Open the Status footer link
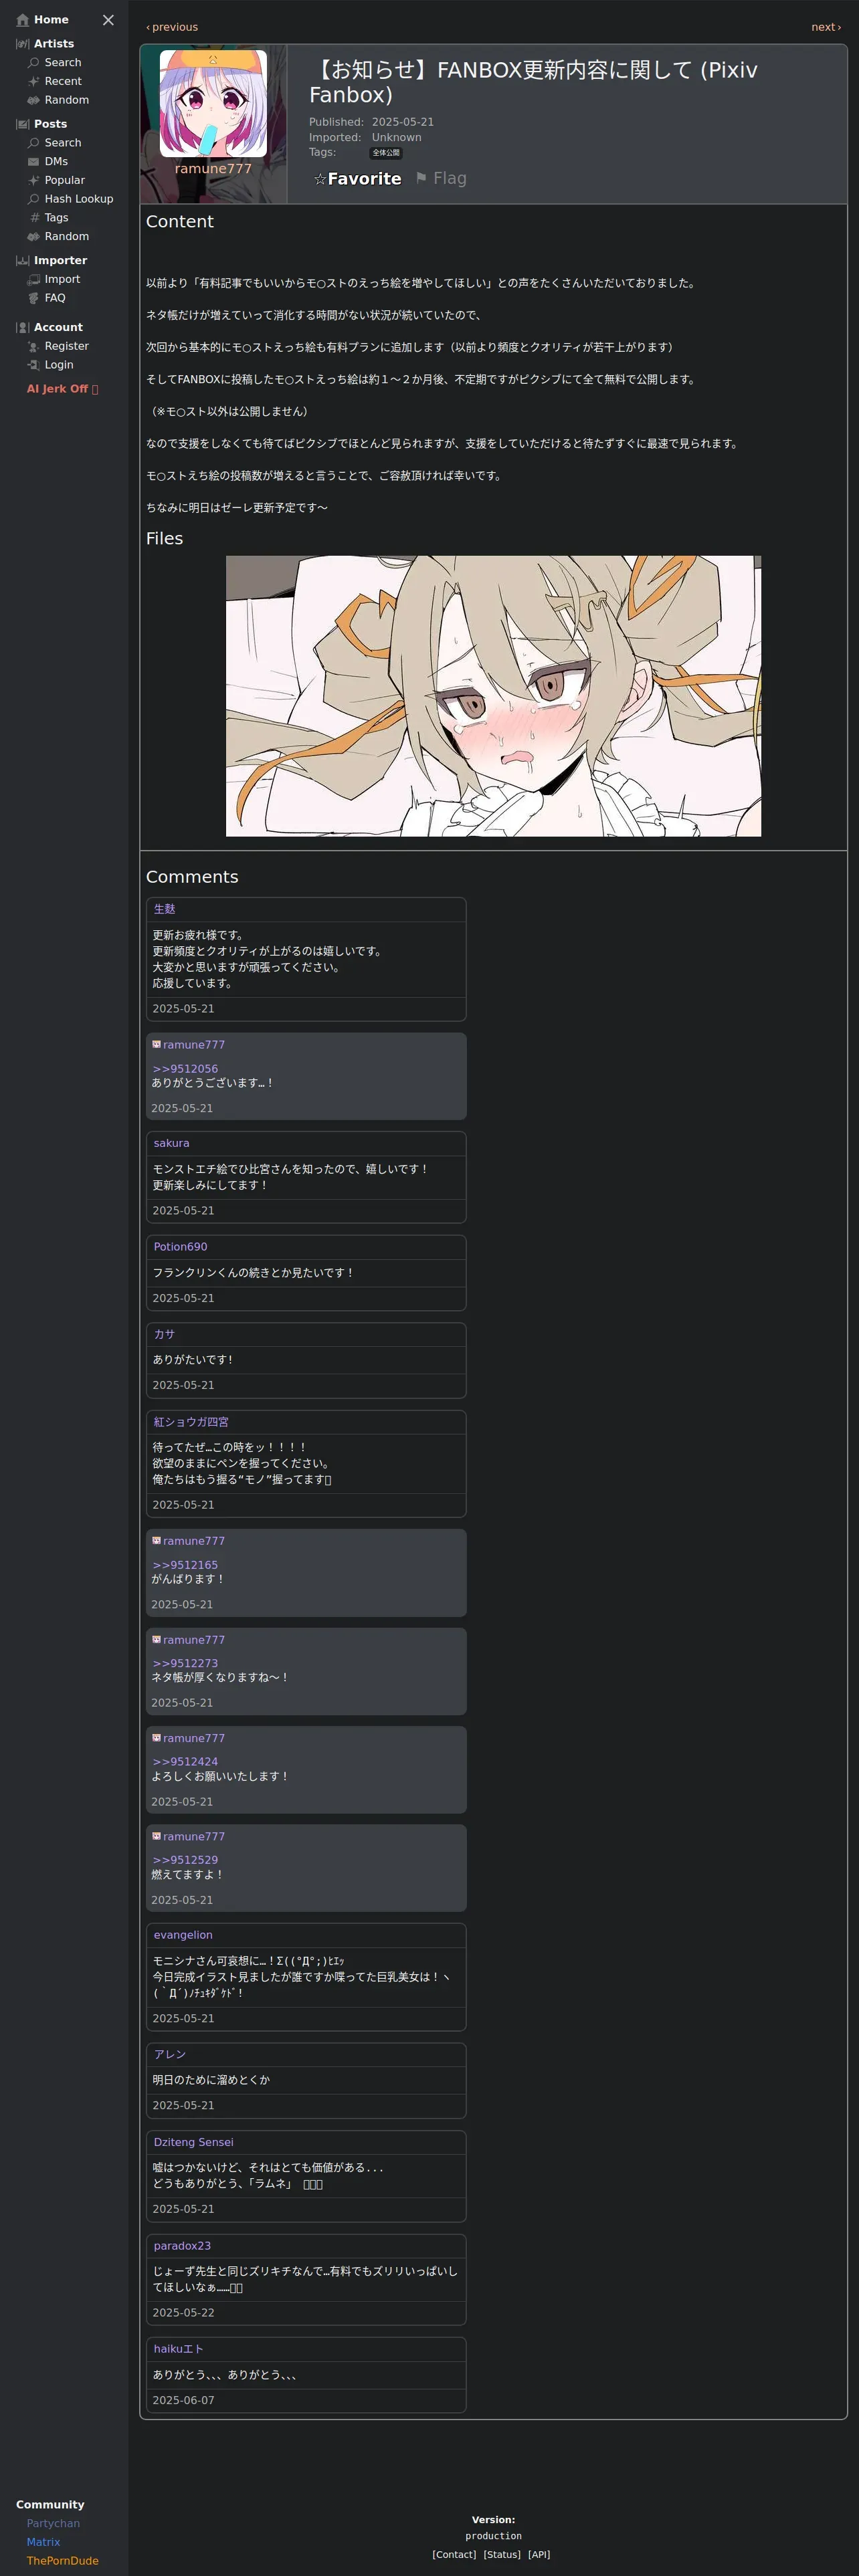This screenshot has height=2576, width=859. 502,2554
